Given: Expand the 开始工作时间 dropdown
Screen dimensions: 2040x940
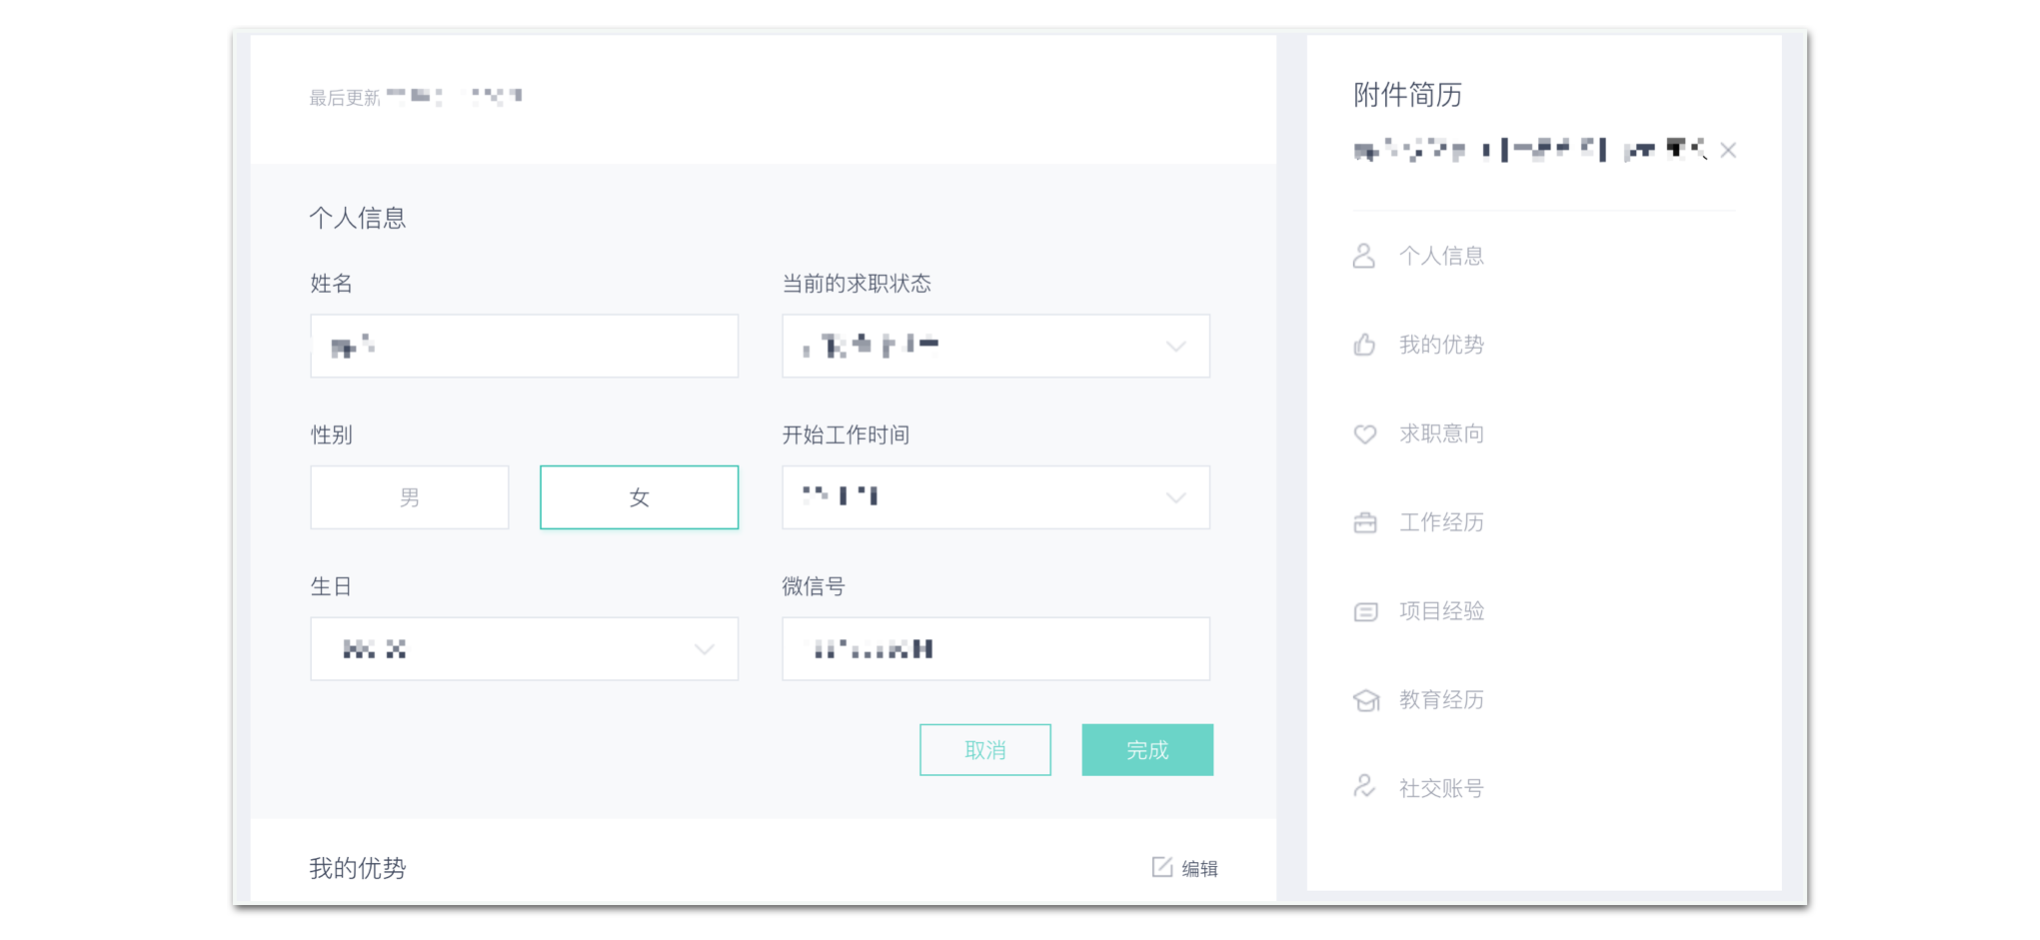Looking at the screenshot, I should point(995,497).
